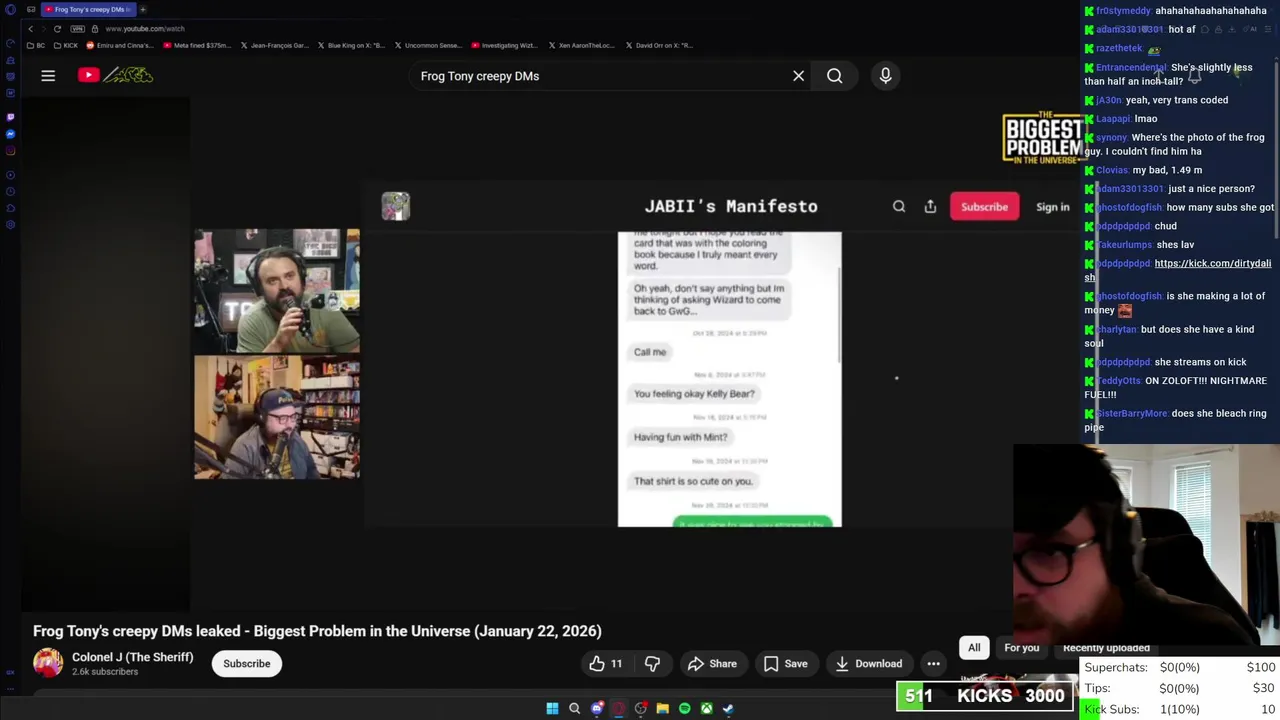The height and width of the screenshot is (720, 1280).
Task: Open the Blue King on X bookmark
Action: pyautogui.click(x=351, y=45)
